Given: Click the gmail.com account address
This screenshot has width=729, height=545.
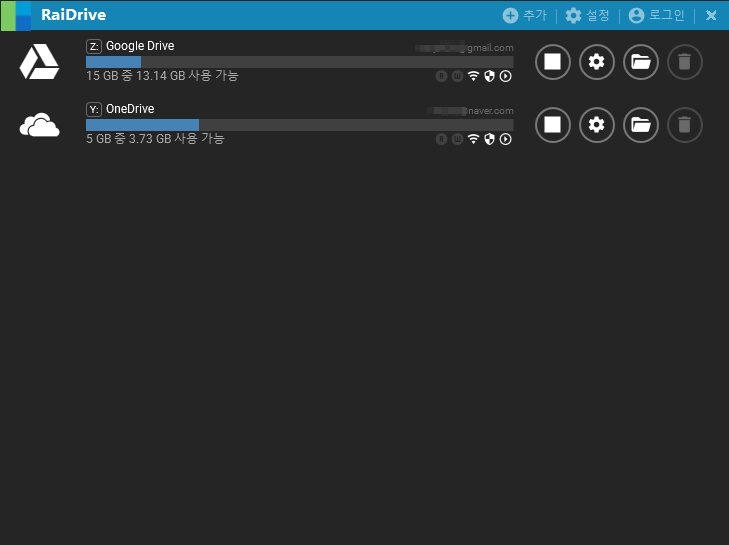Looking at the screenshot, I should tap(464, 47).
